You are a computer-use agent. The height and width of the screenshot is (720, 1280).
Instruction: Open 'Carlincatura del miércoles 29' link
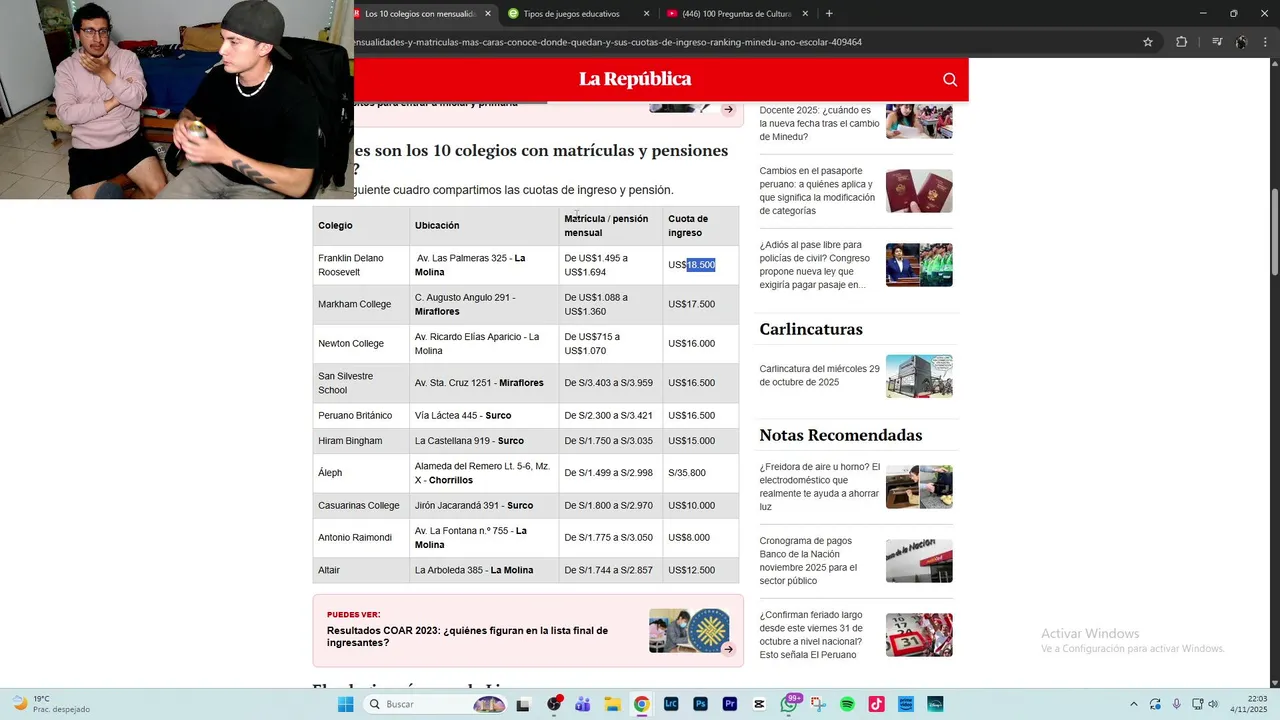819,375
